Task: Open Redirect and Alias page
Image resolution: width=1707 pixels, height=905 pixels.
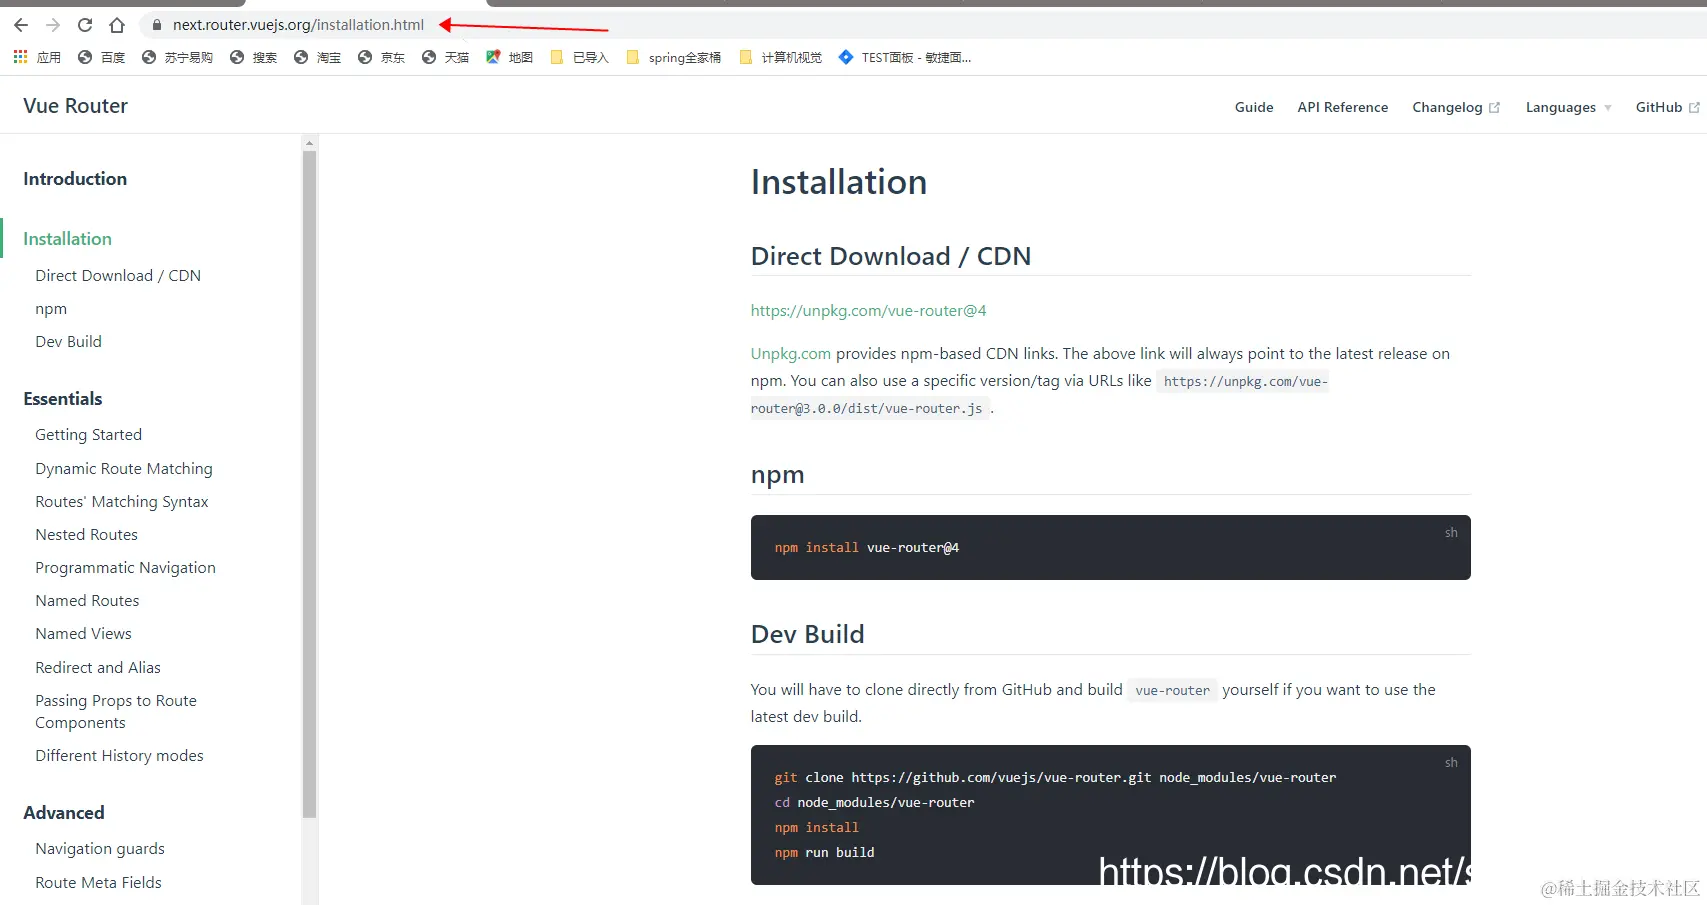Action: pyautogui.click(x=98, y=668)
